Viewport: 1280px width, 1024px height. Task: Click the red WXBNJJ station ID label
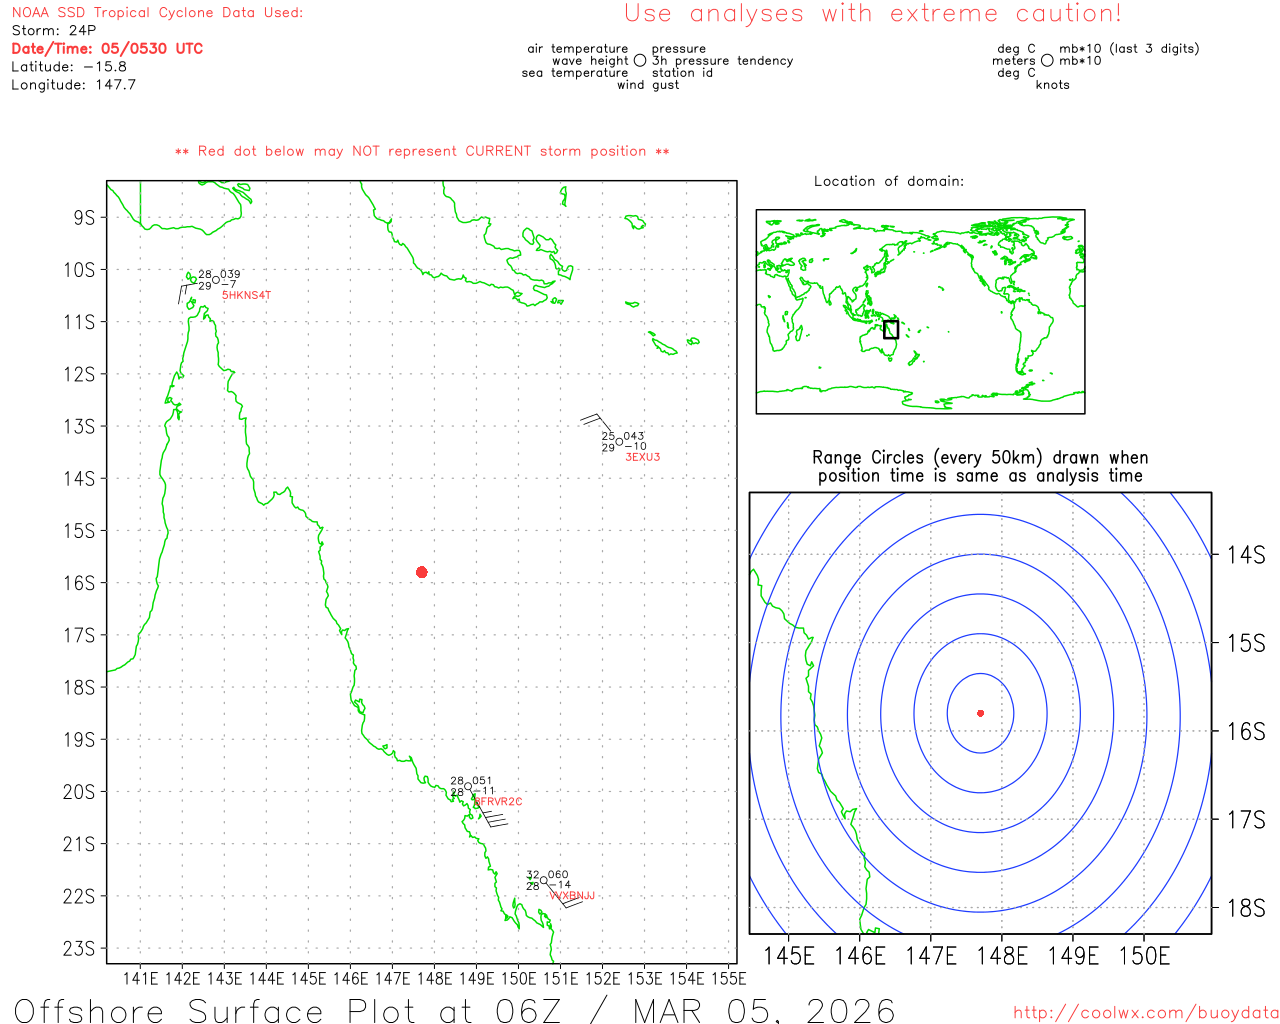pos(572,896)
